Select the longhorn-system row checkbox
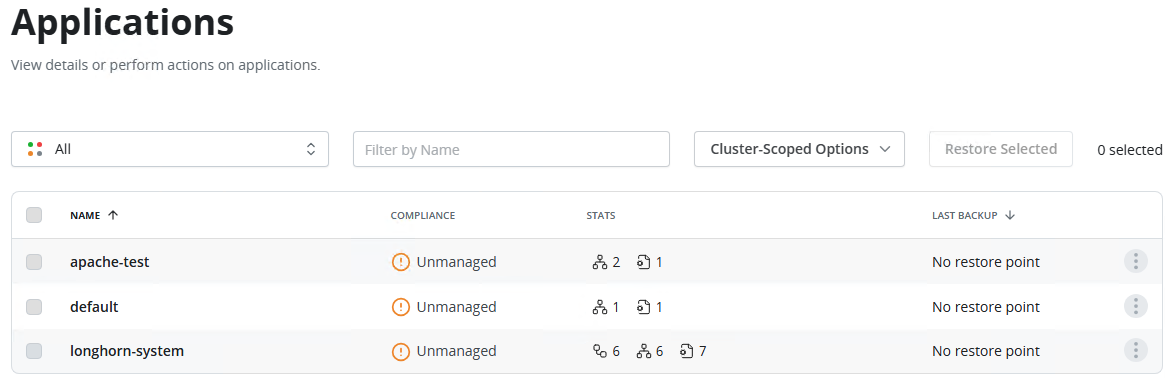1168x378 pixels. tap(34, 350)
